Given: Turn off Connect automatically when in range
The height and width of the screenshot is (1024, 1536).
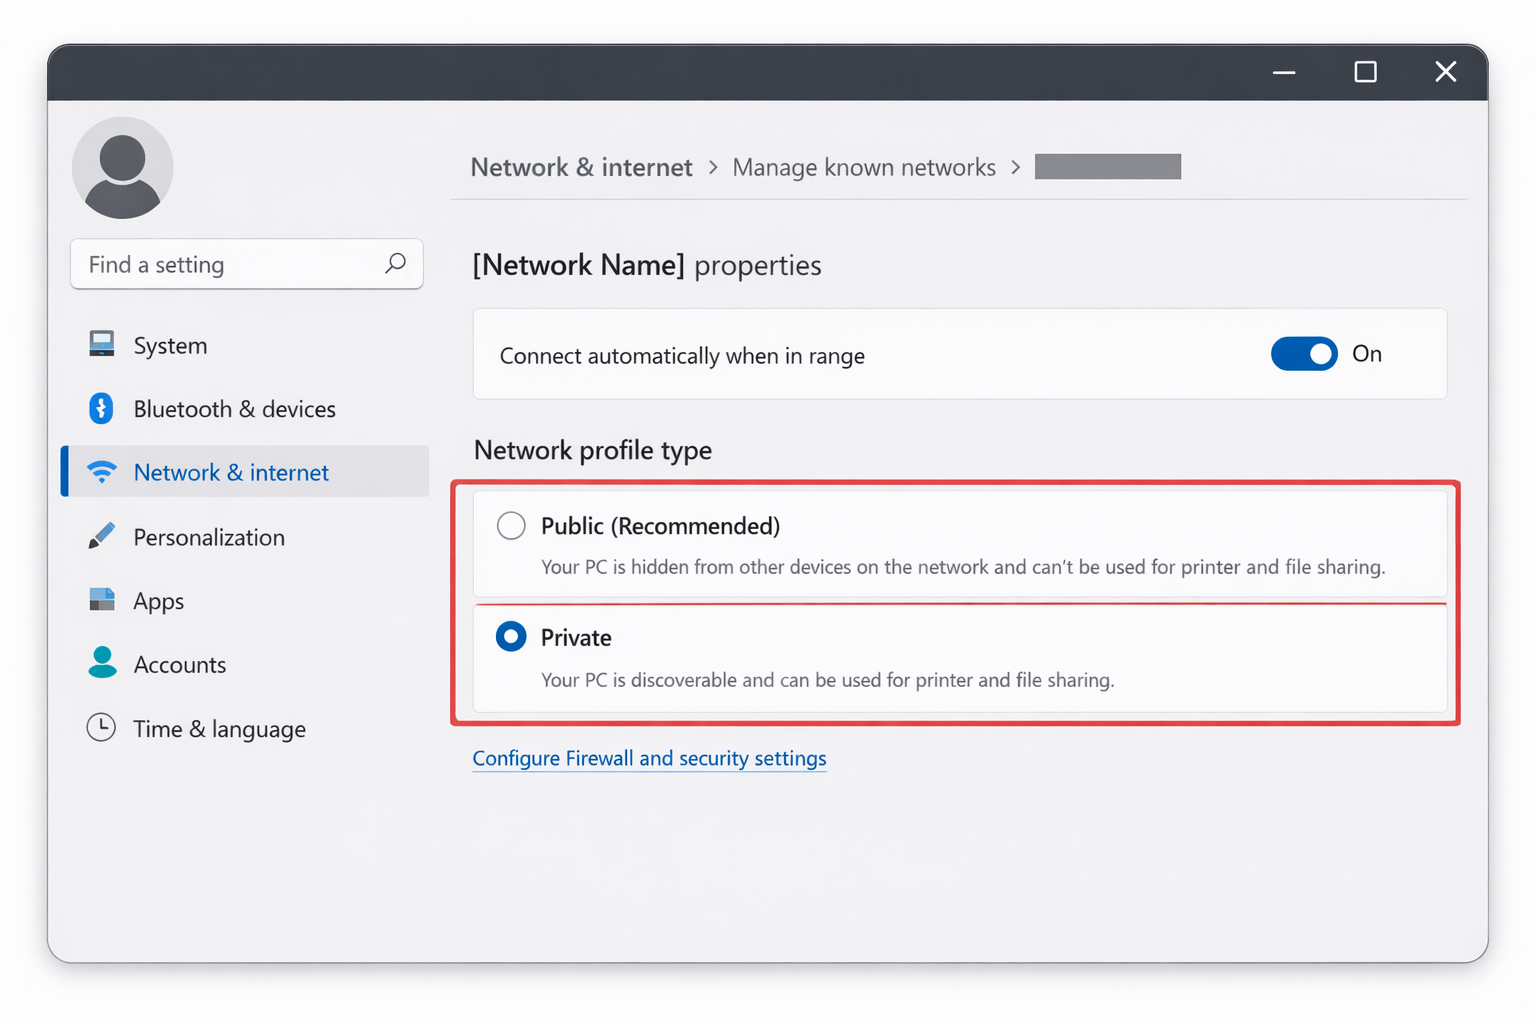Looking at the screenshot, I should pos(1304,354).
